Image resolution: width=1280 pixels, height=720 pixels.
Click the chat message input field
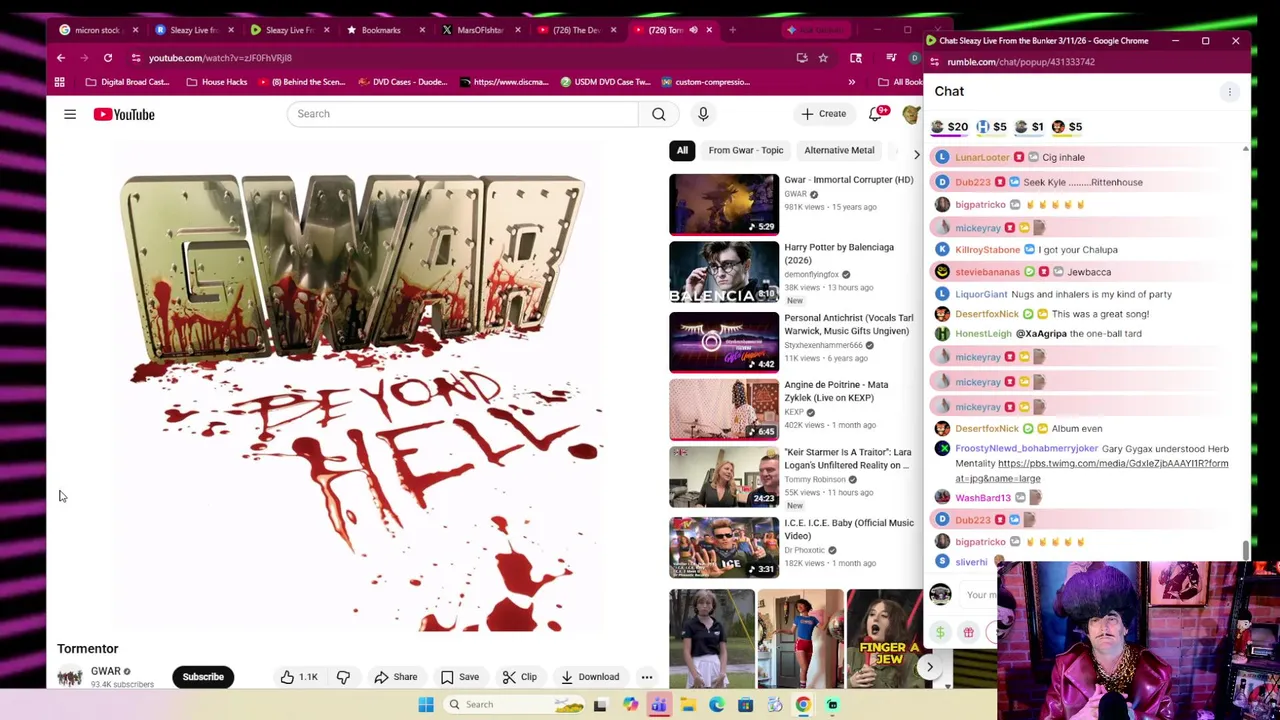click(980, 595)
